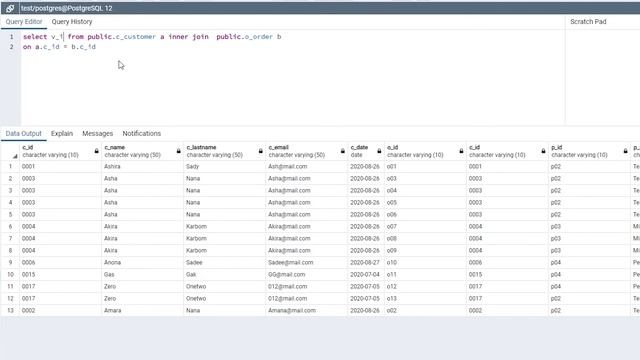Click the cell 'o13'
This screenshot has height=360, width=640.
425,298
